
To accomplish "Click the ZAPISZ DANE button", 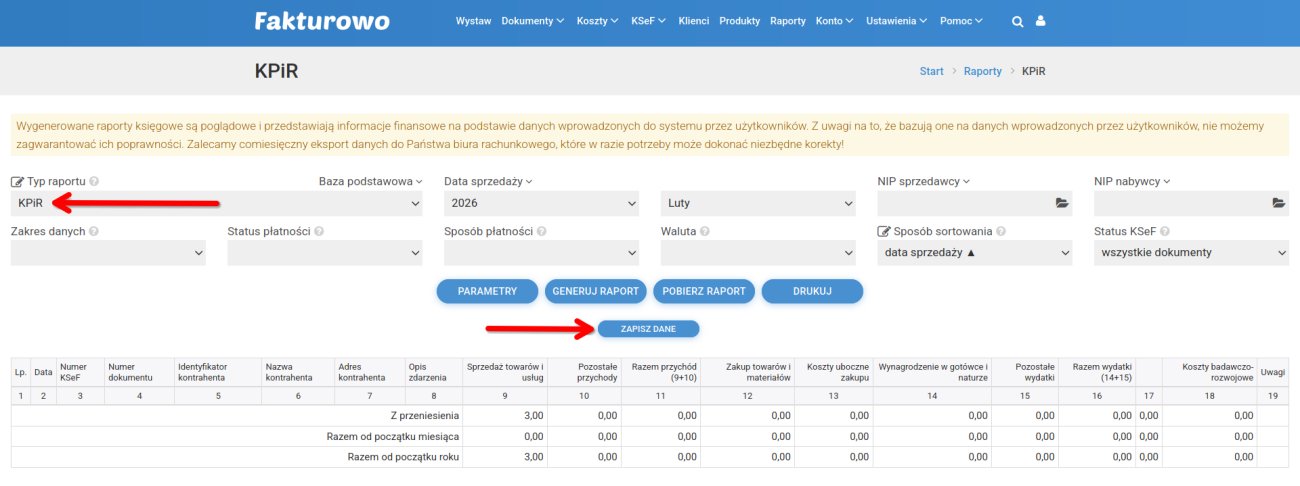I will pos(648,328).
